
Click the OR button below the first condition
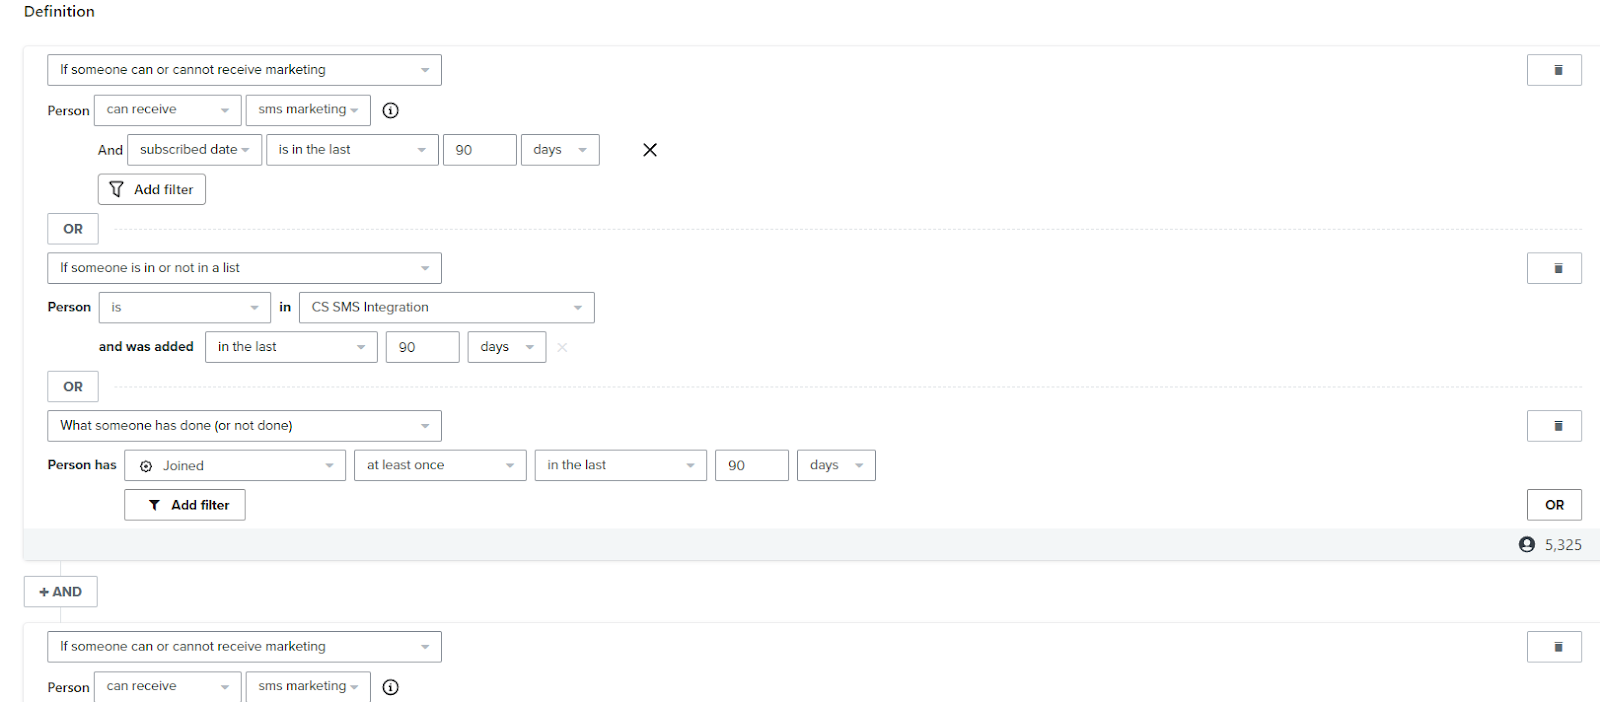pyautogui.click(x=73, y=229)
